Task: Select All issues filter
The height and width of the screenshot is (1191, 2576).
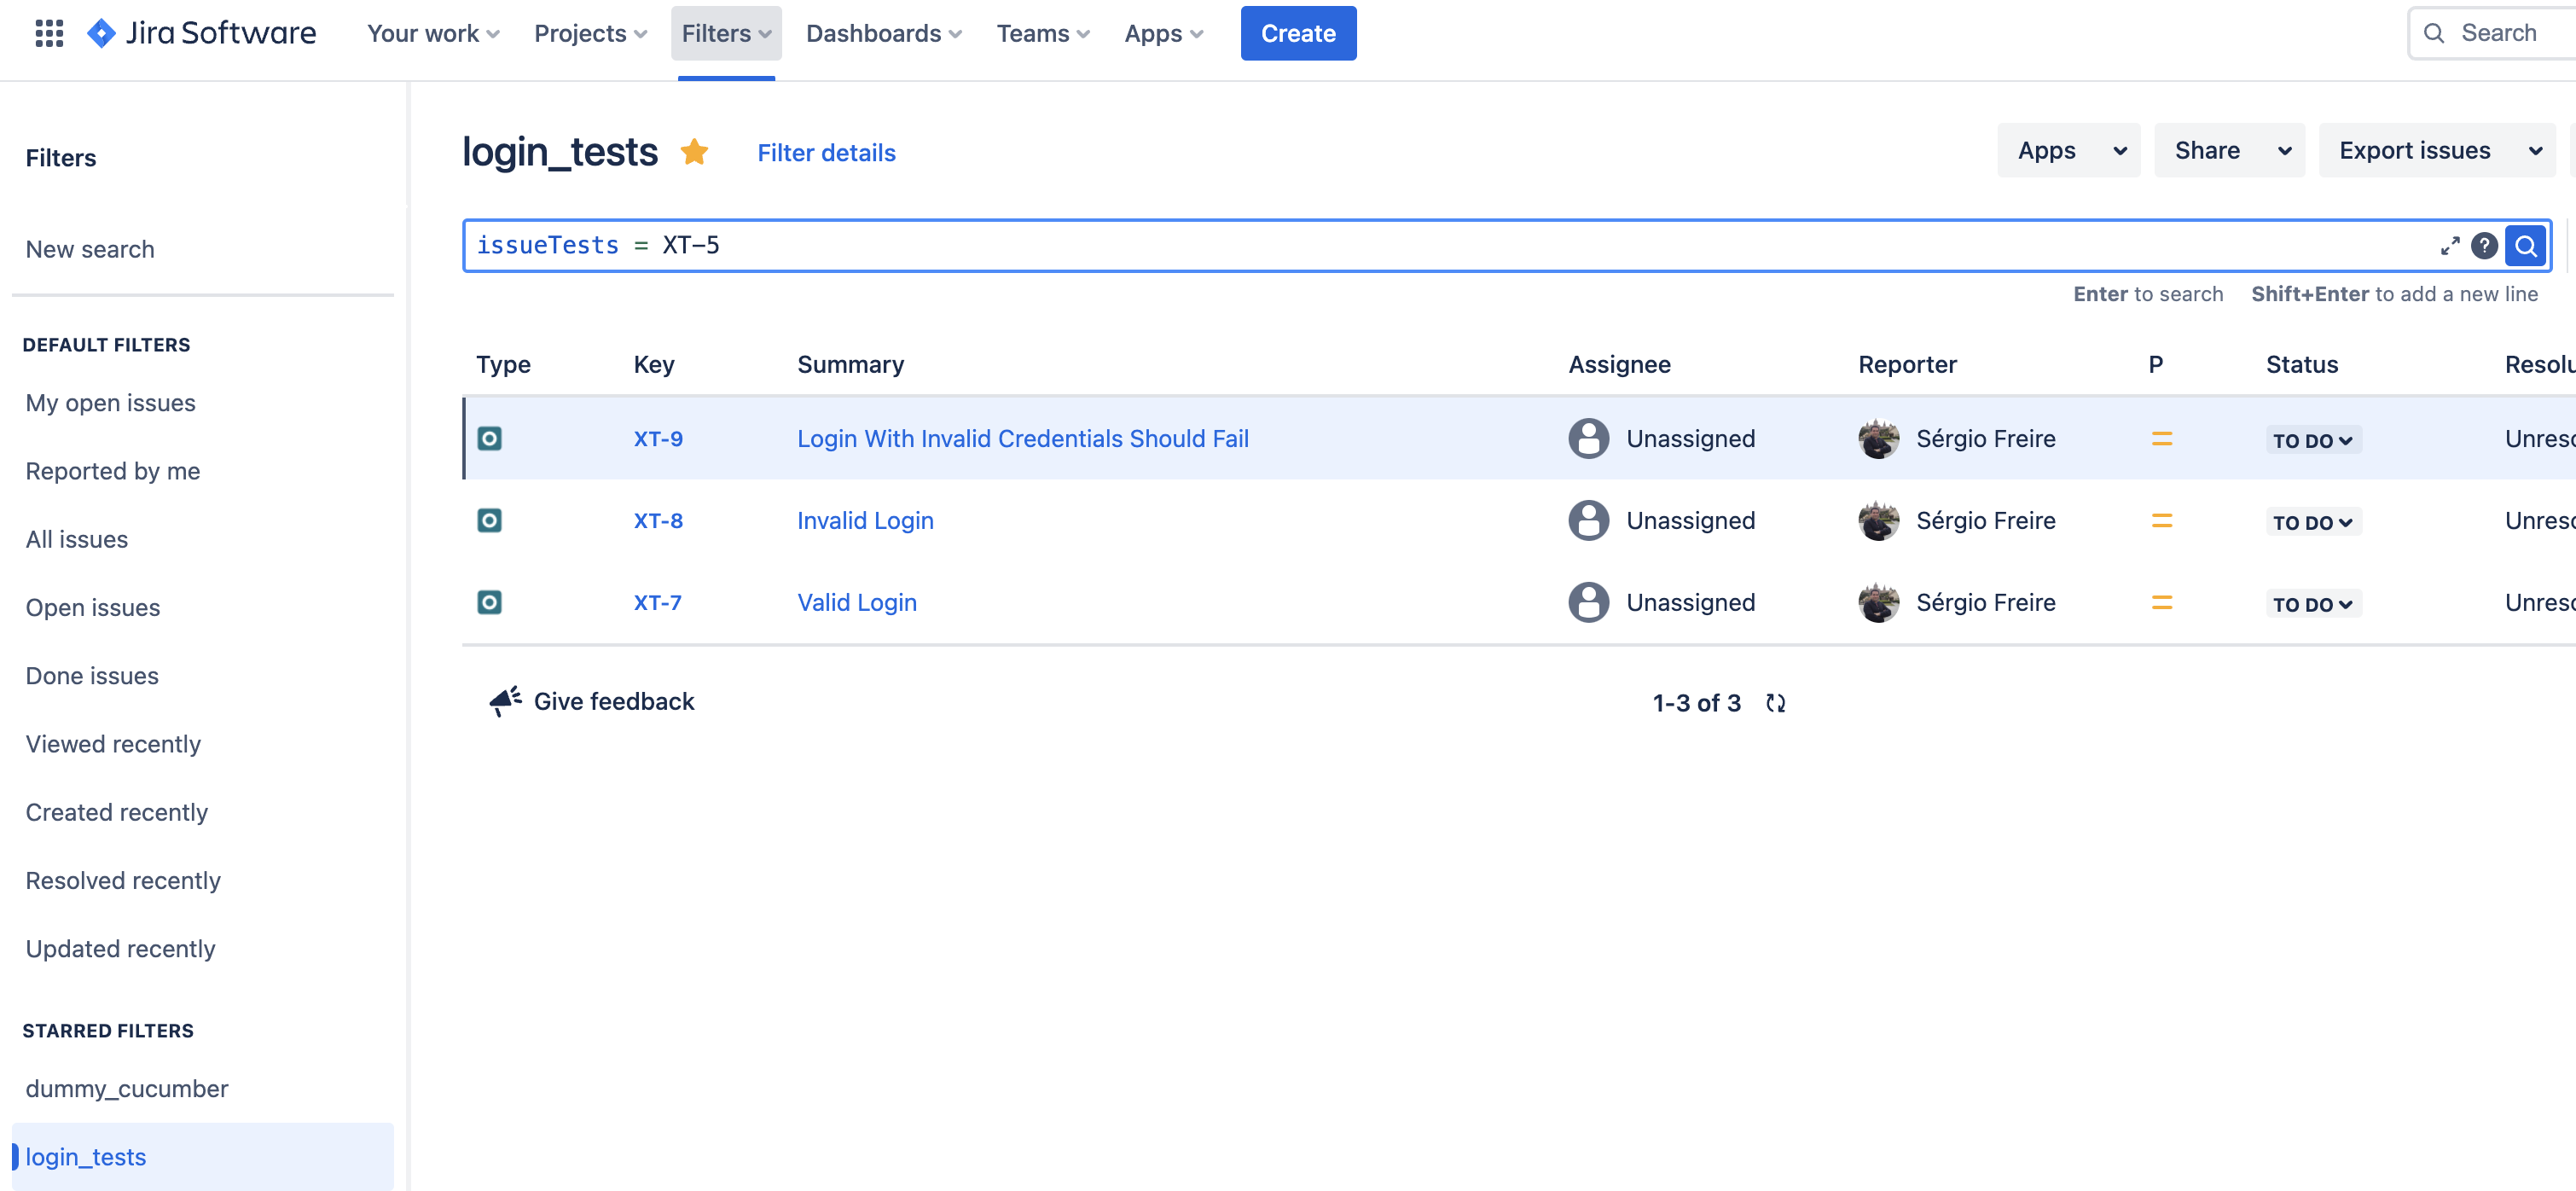Action: (77, 539)
